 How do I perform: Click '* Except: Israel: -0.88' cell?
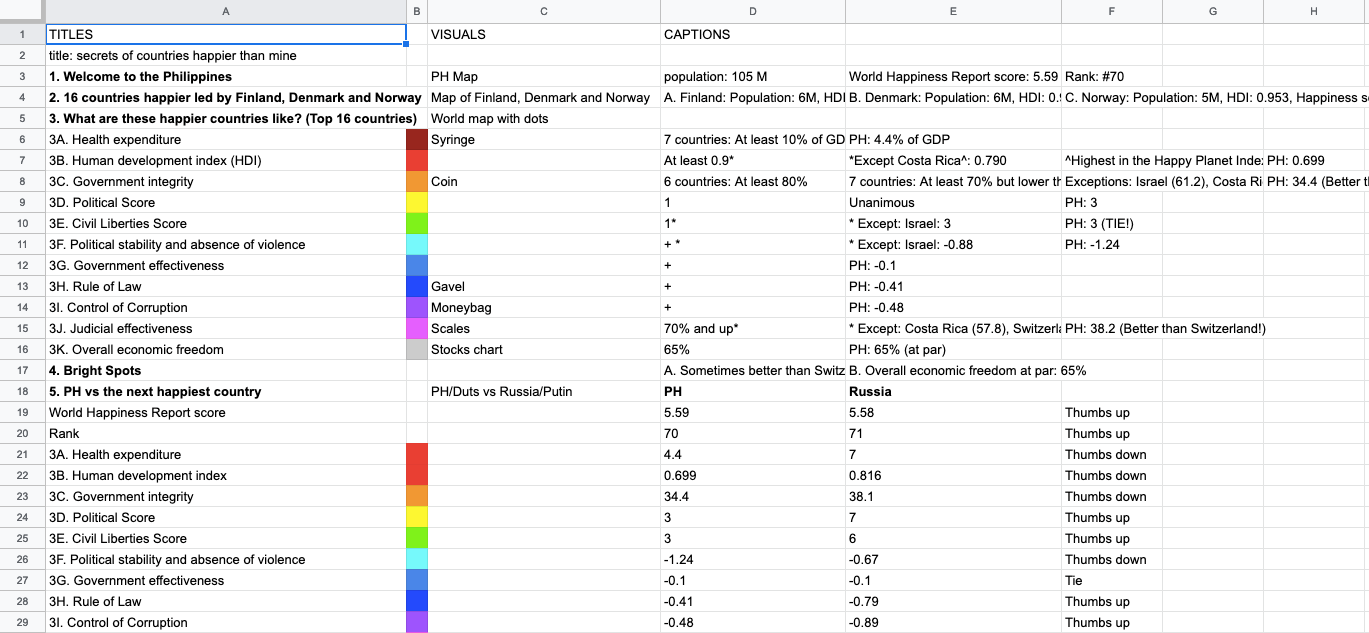953,244
